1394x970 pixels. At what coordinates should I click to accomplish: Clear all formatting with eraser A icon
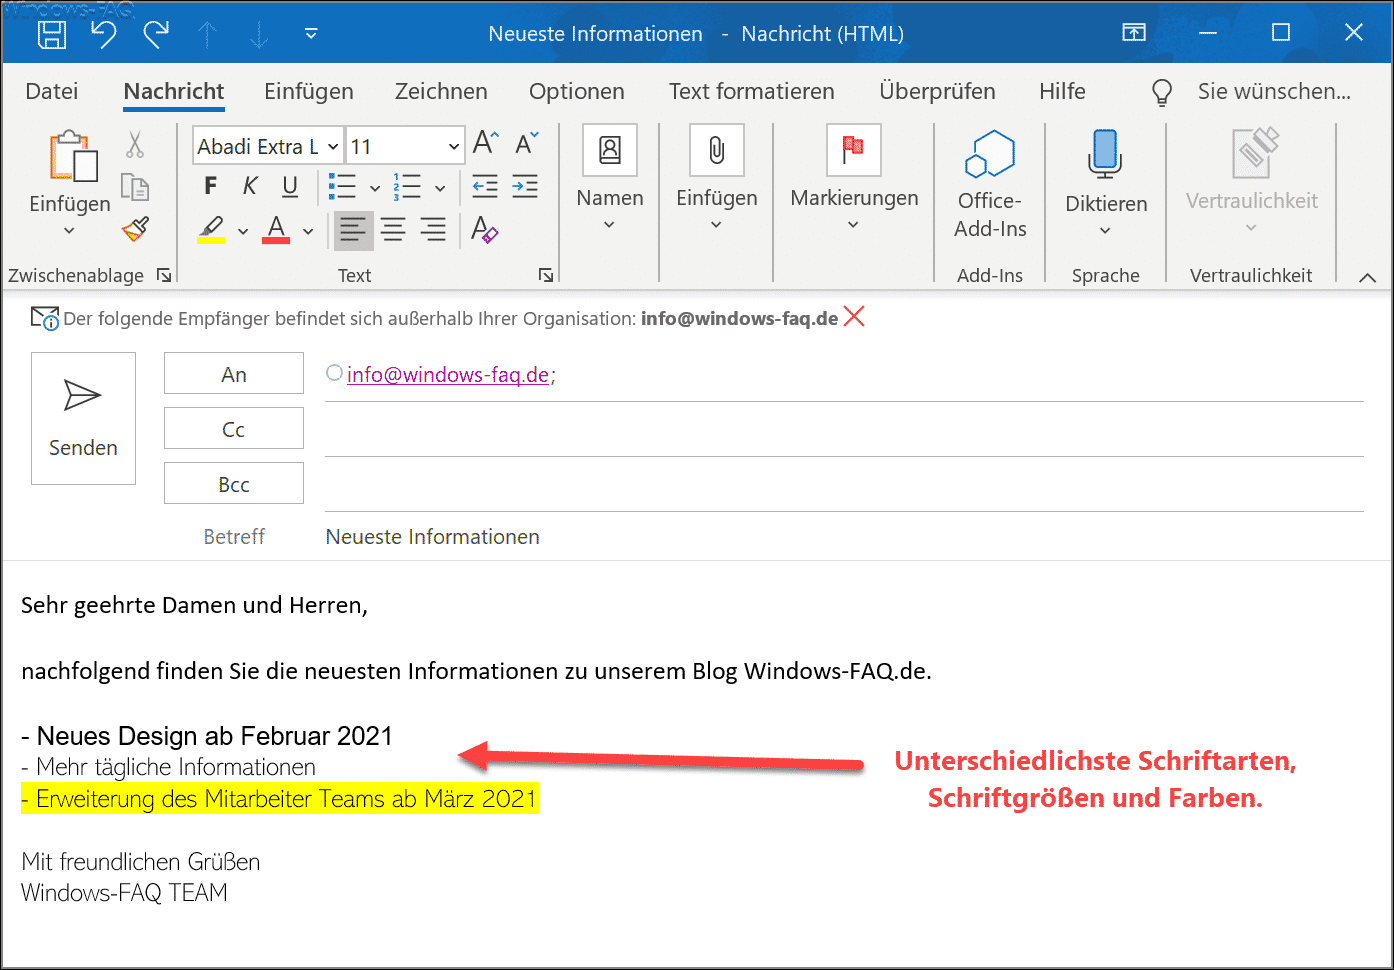[485, 229]
